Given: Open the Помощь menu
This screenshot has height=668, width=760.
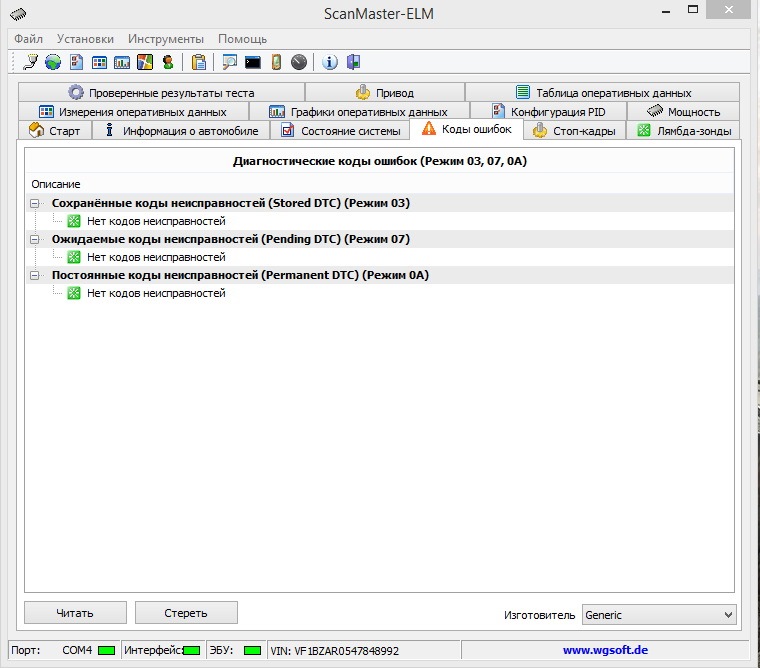Looking at the screenshot, I should tap(242, 39).
